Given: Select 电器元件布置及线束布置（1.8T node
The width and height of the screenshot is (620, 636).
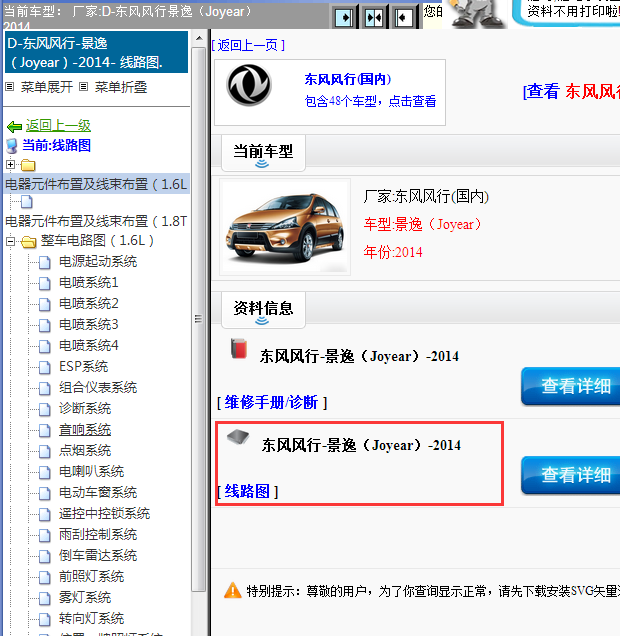Looking at the screenshot, I should [96, 221].
